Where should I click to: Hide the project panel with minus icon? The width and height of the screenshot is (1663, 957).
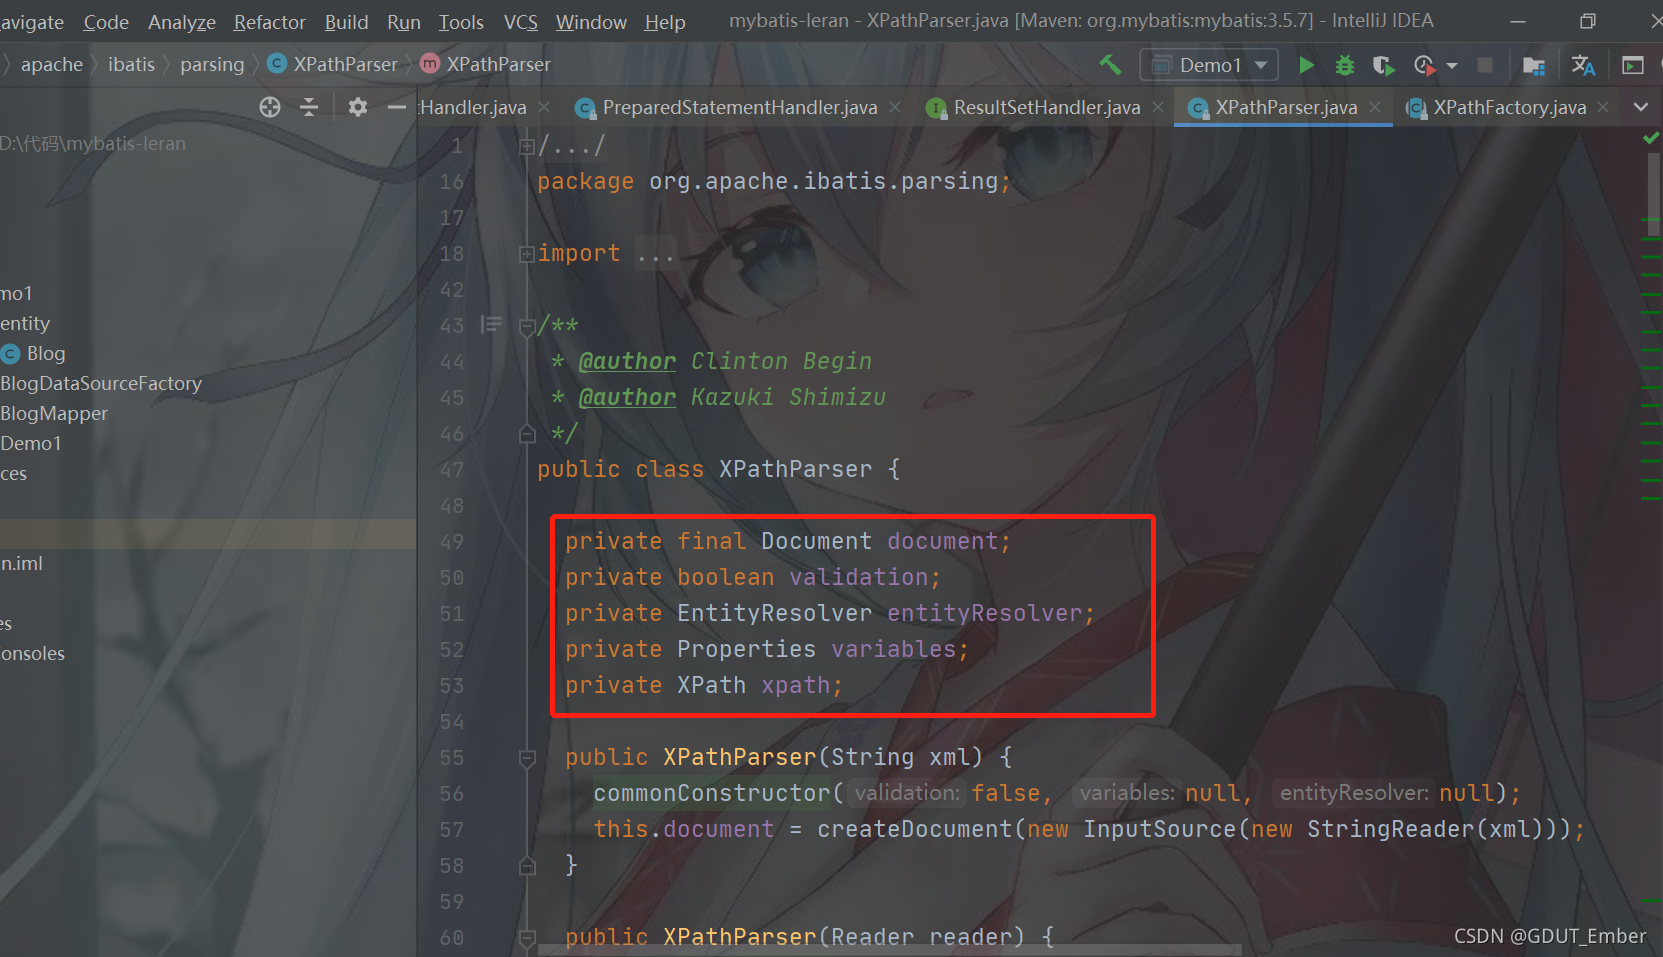point(397,107)
